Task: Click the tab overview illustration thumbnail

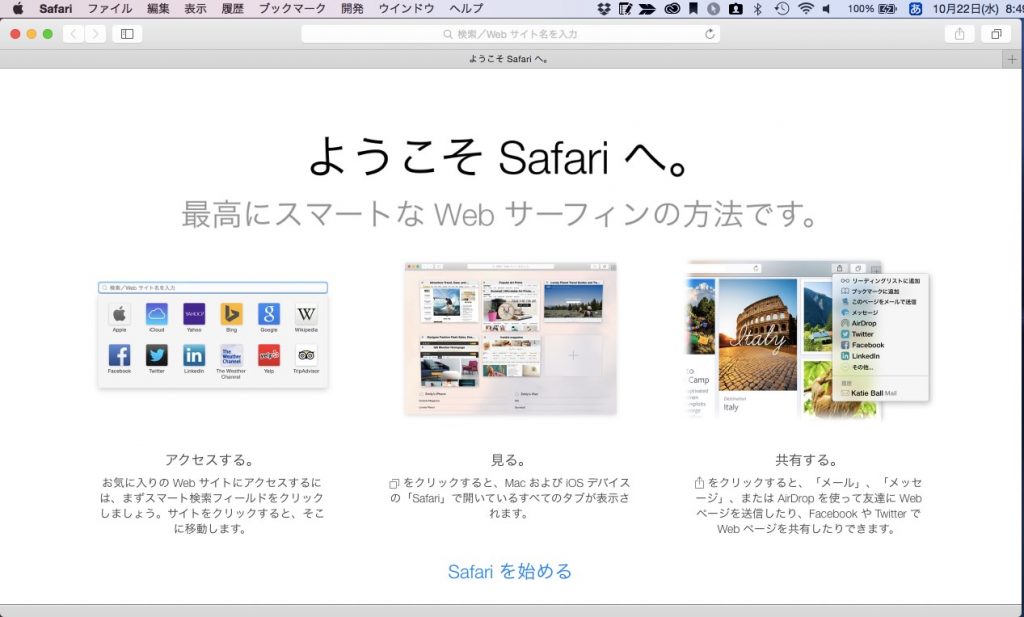Action: tap(511, 338)
